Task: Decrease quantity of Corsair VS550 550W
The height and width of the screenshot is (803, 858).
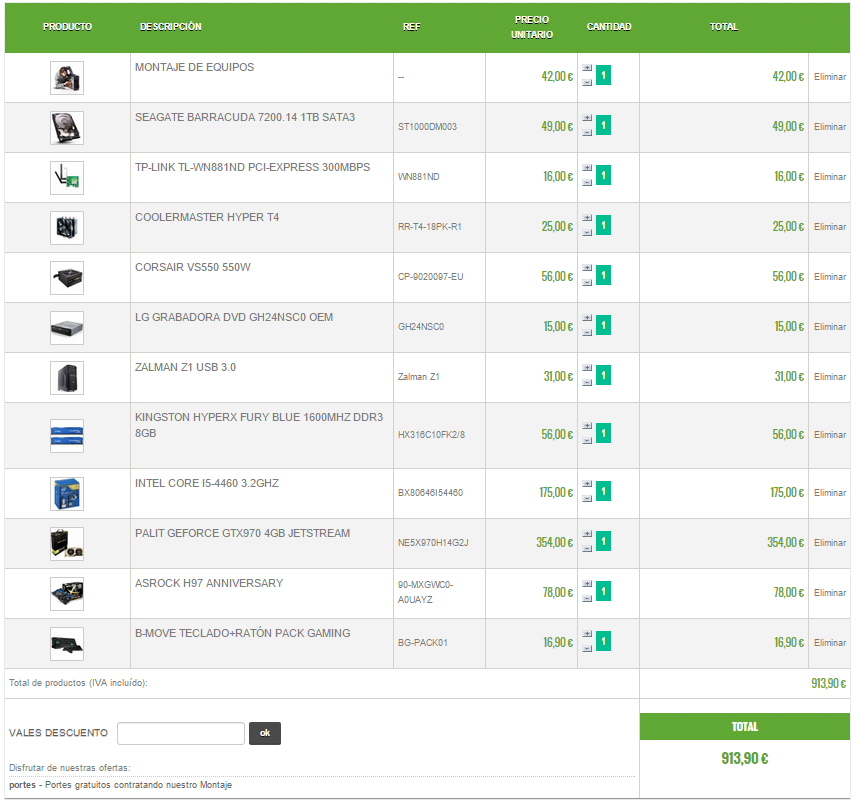Action: pos(587,282)
